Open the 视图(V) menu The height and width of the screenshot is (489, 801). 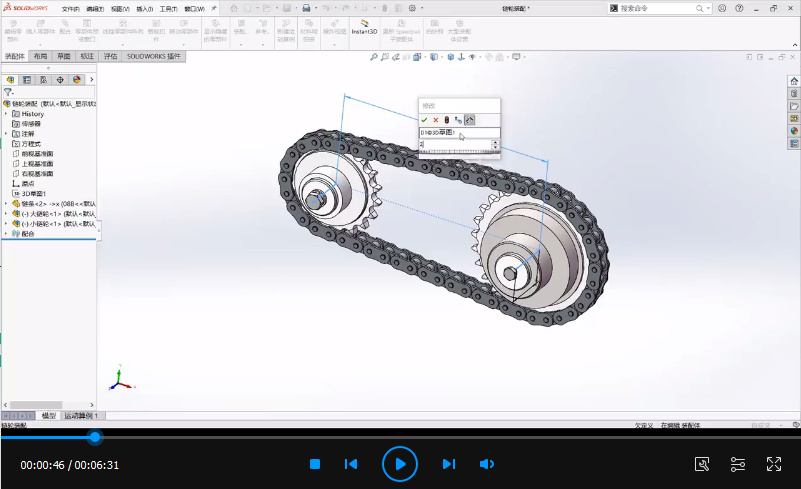pos(120,9)
